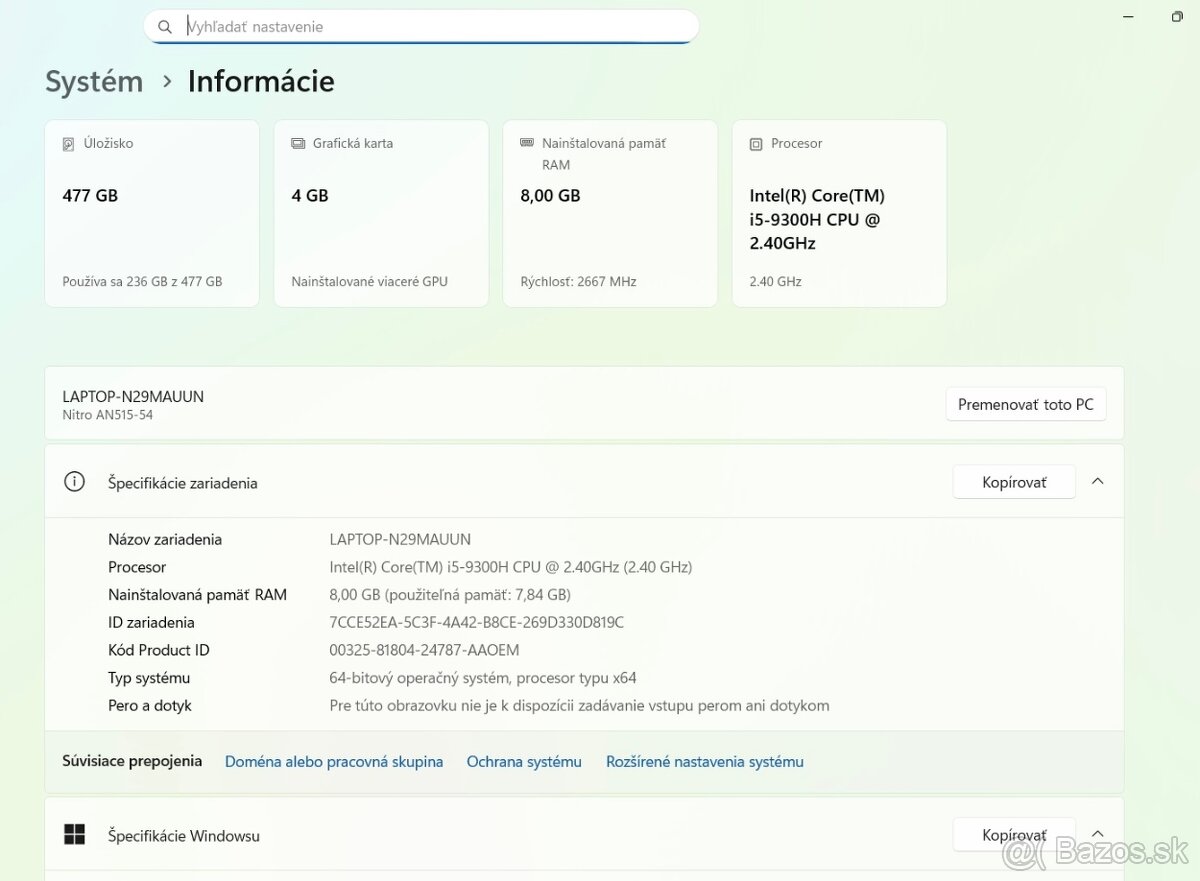Open Rozšírené nastavenia systému link
This screenshot has height=881, width=1200.
(x=704, y=761)
